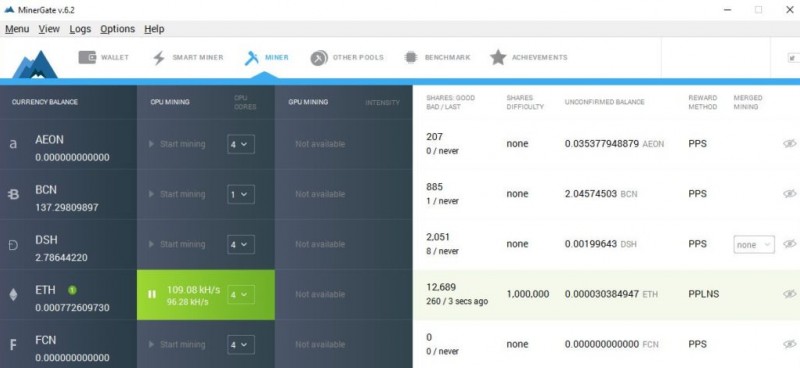Select the Smart Miner lightning icon

tap(159, 58)
